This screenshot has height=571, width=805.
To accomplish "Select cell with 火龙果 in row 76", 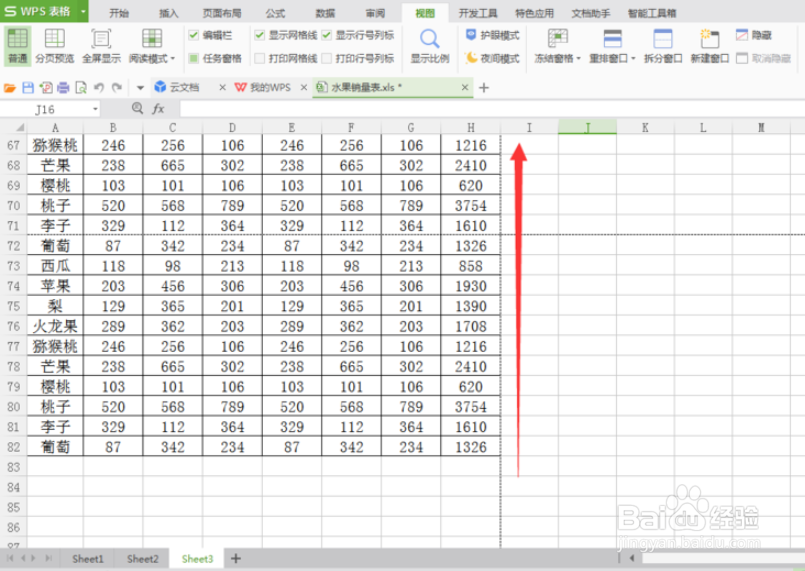I will point(55,326).
